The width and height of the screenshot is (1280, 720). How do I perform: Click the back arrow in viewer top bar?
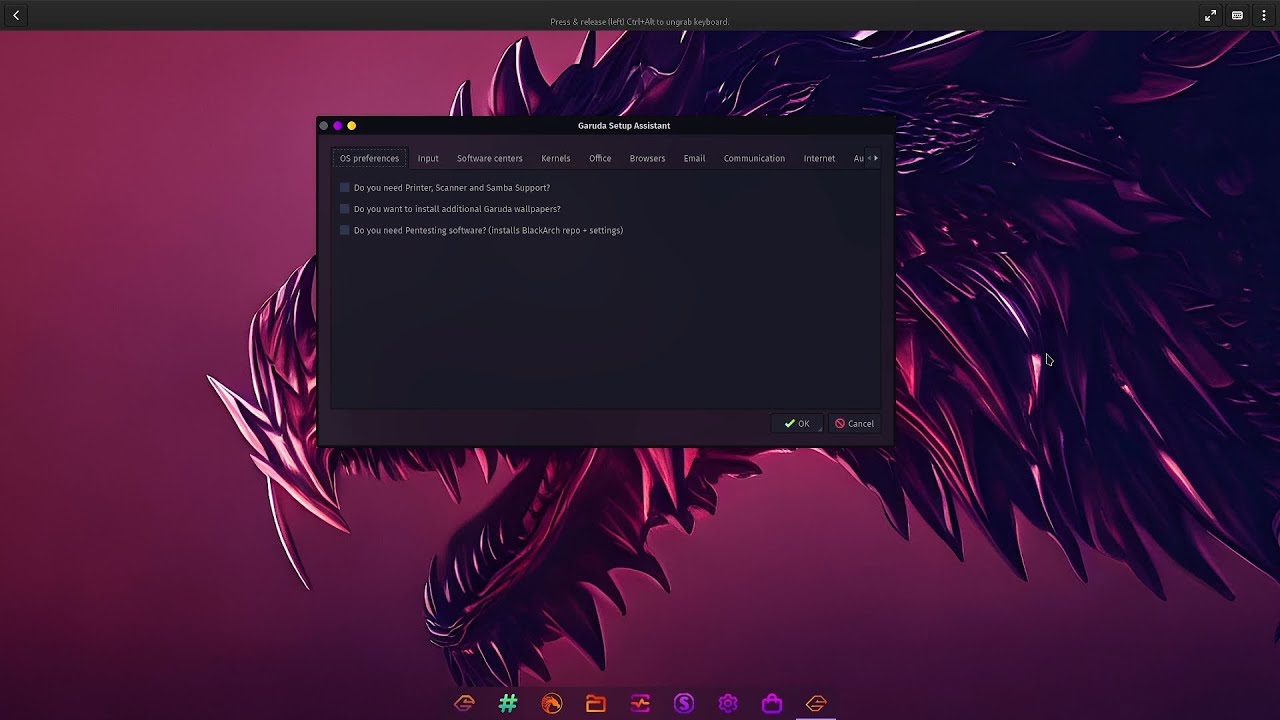coord(16,15)
